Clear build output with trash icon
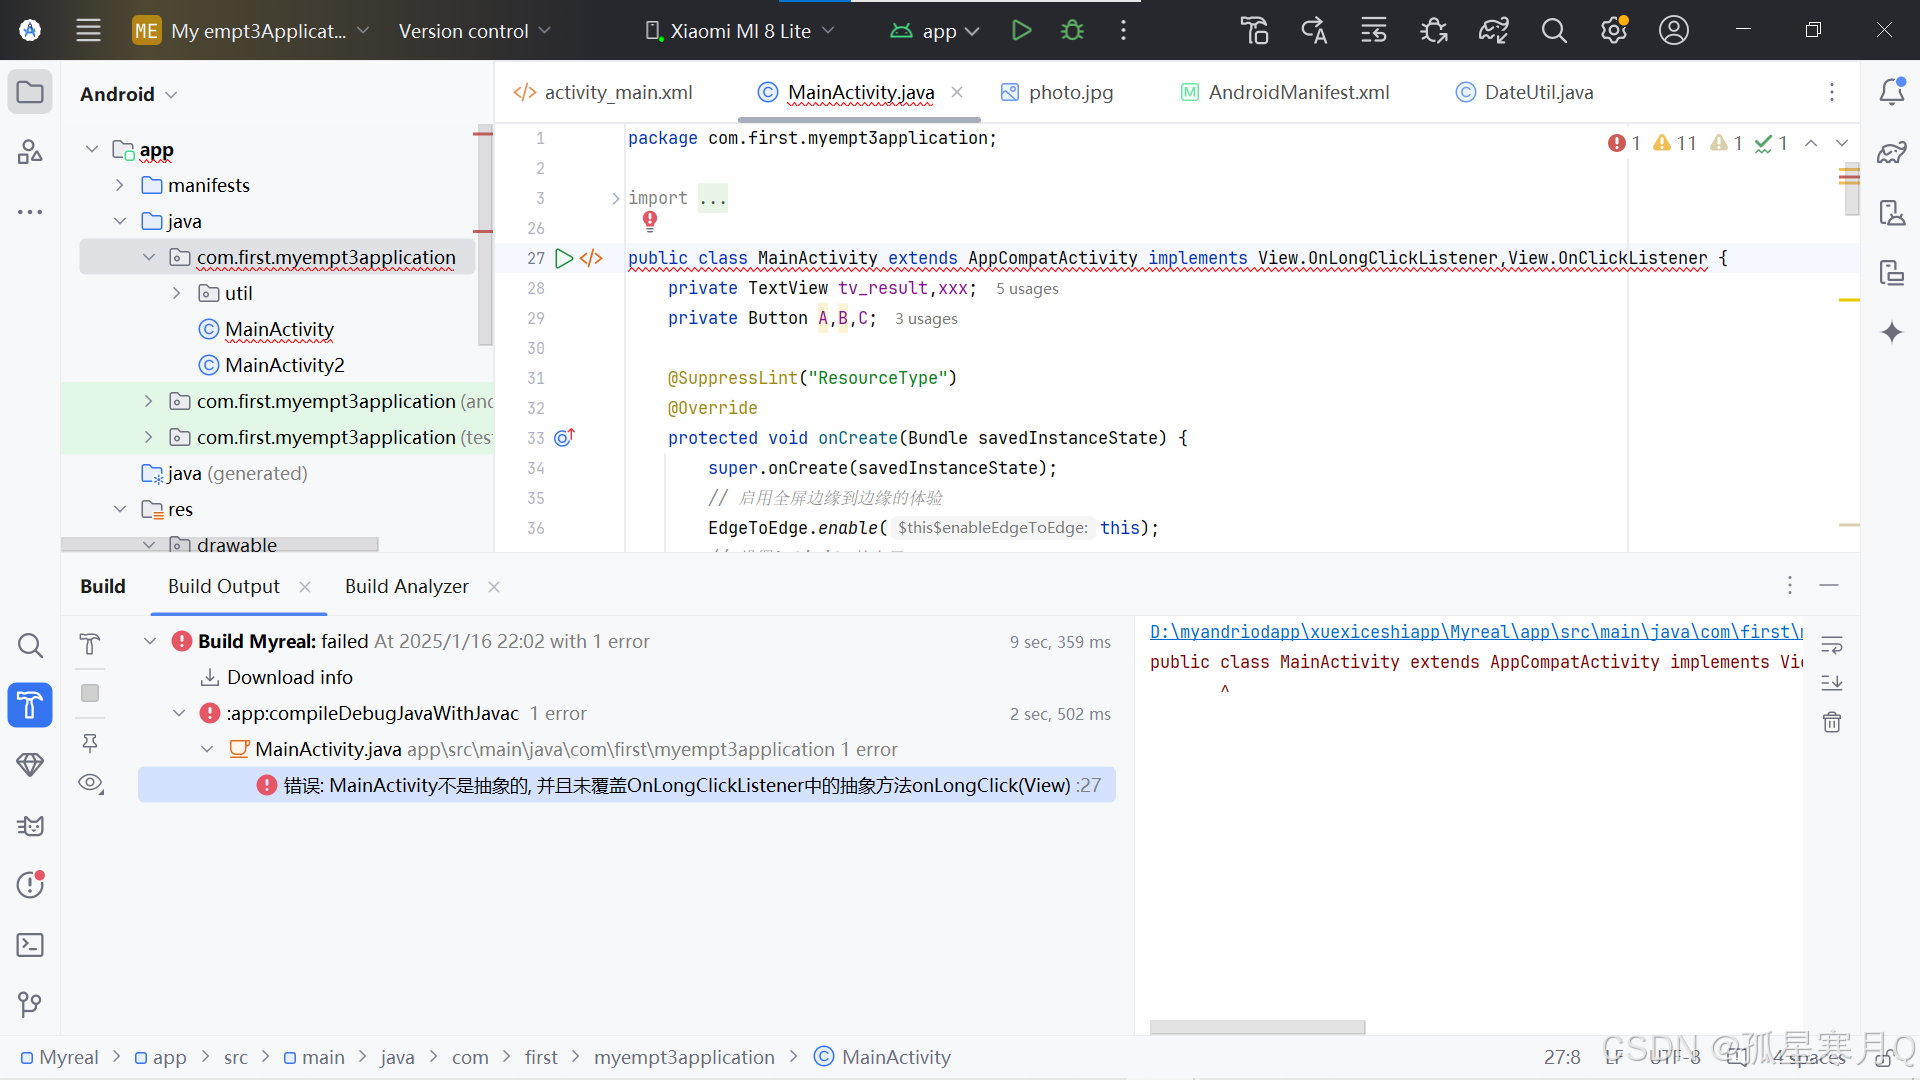Viewport: 1920px width, 1080px height. [1831, 722]
